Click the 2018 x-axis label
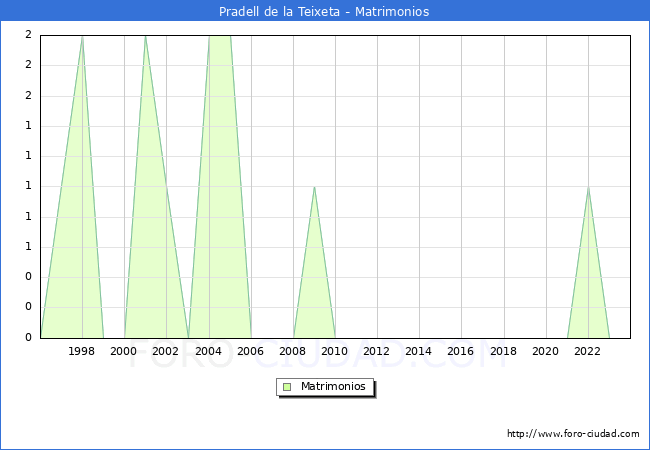Viewport: 650px width, 450px height. (503, 351)
